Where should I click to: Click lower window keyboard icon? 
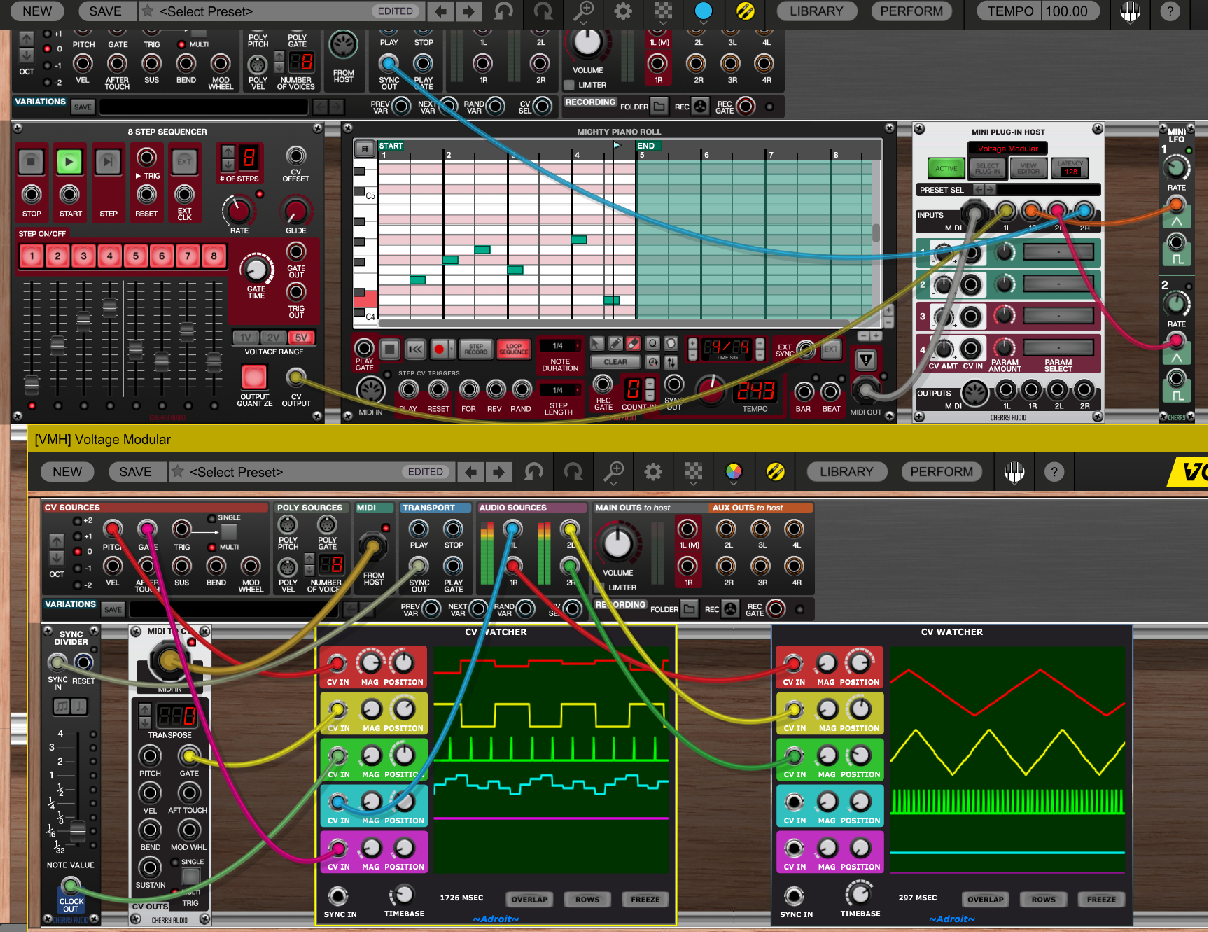[x=1015, y=472]
